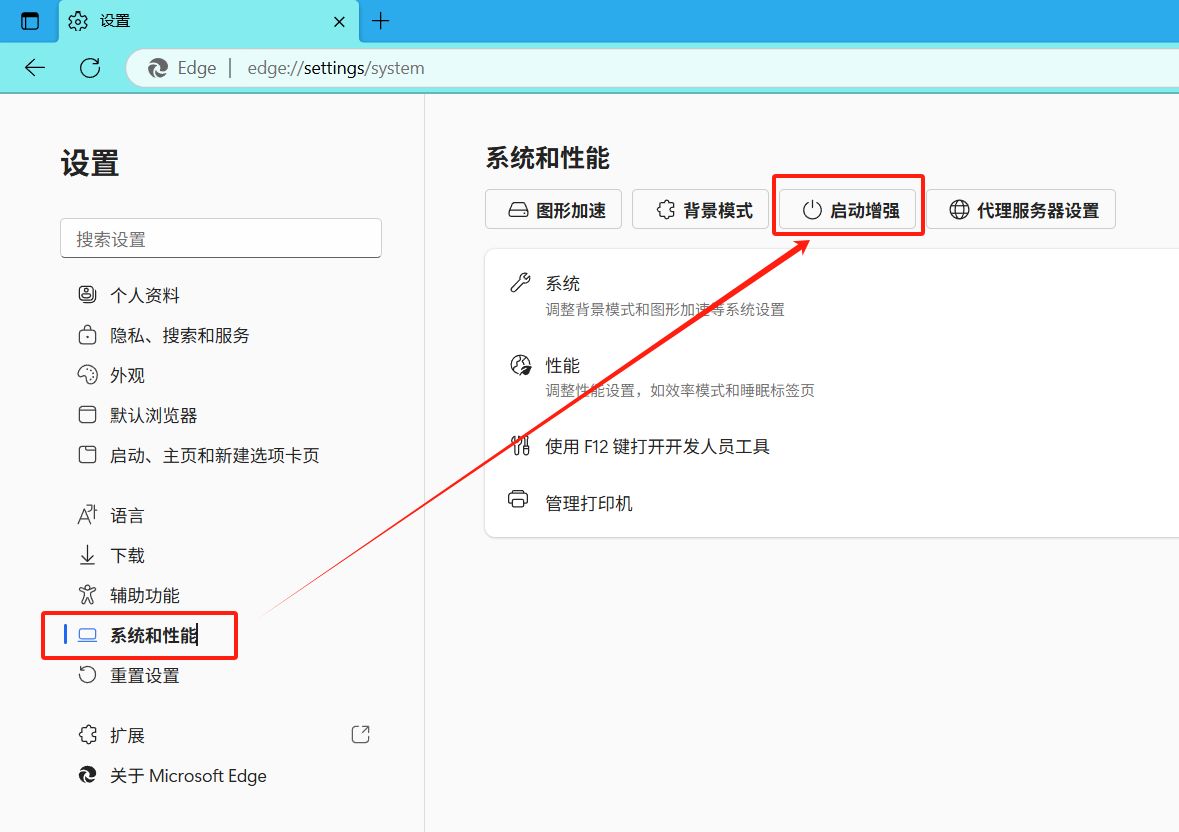
Task: Click the icon beside 启动、主页和新建选项卡页
Action: pyautogui.click(x=87, y=455)
